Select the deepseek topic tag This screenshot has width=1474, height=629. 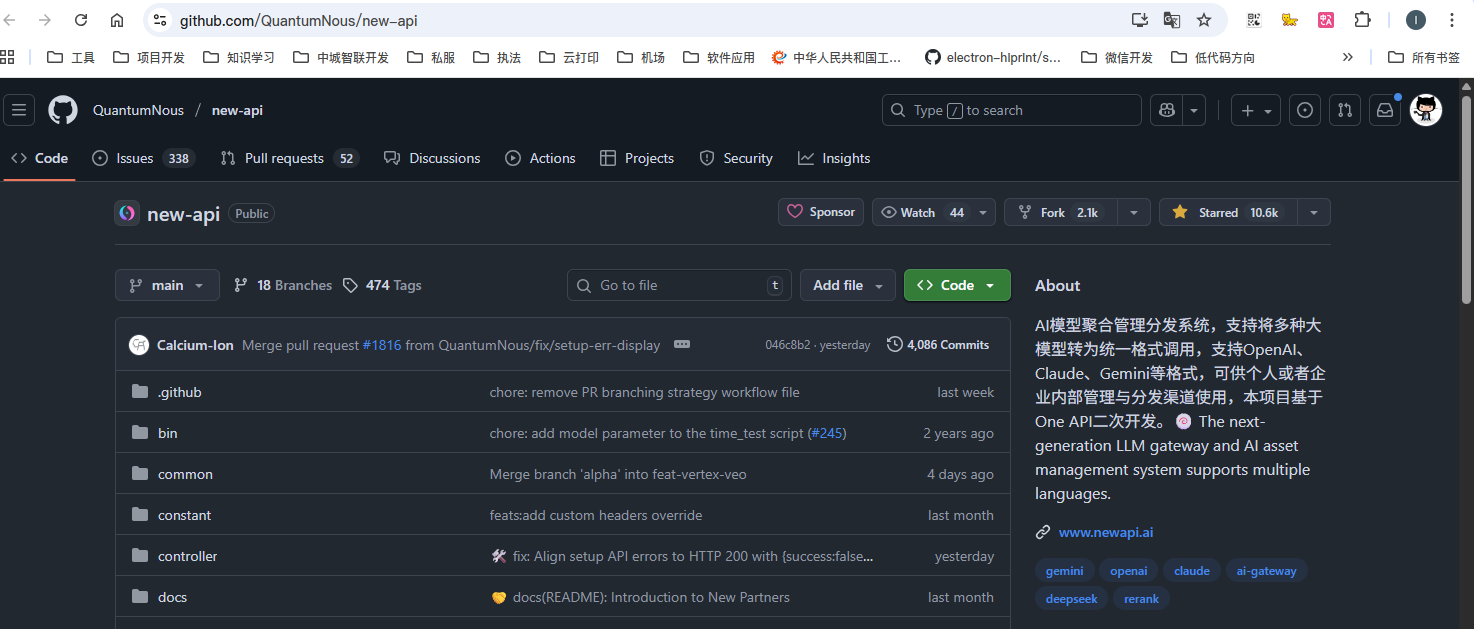click(1072, 599)
